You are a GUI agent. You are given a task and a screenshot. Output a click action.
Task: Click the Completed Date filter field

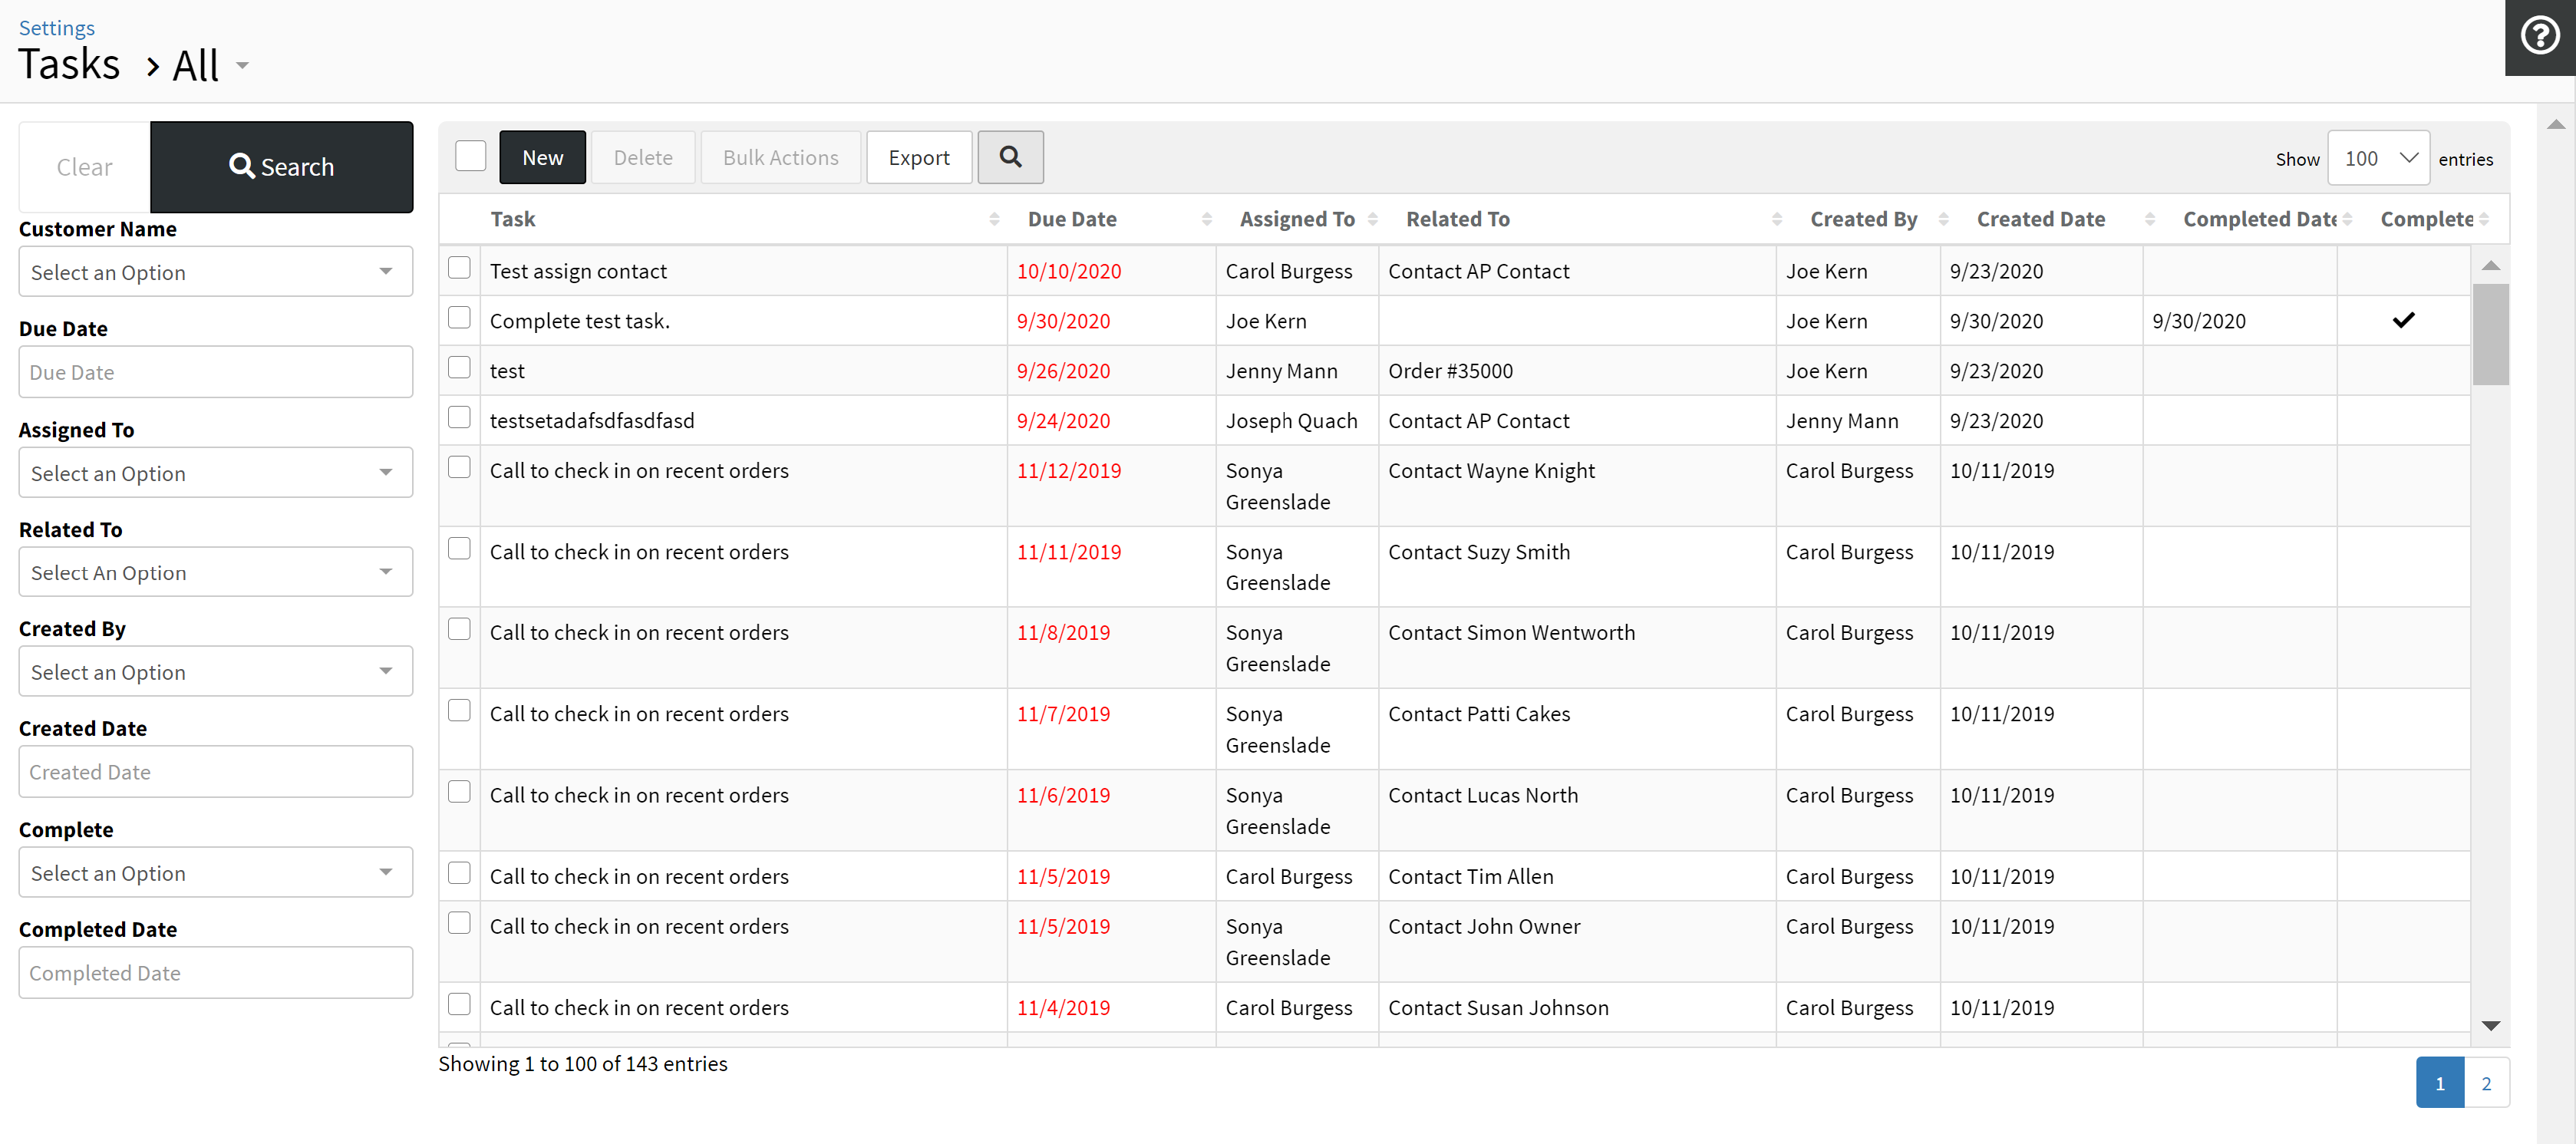[215, 972]
